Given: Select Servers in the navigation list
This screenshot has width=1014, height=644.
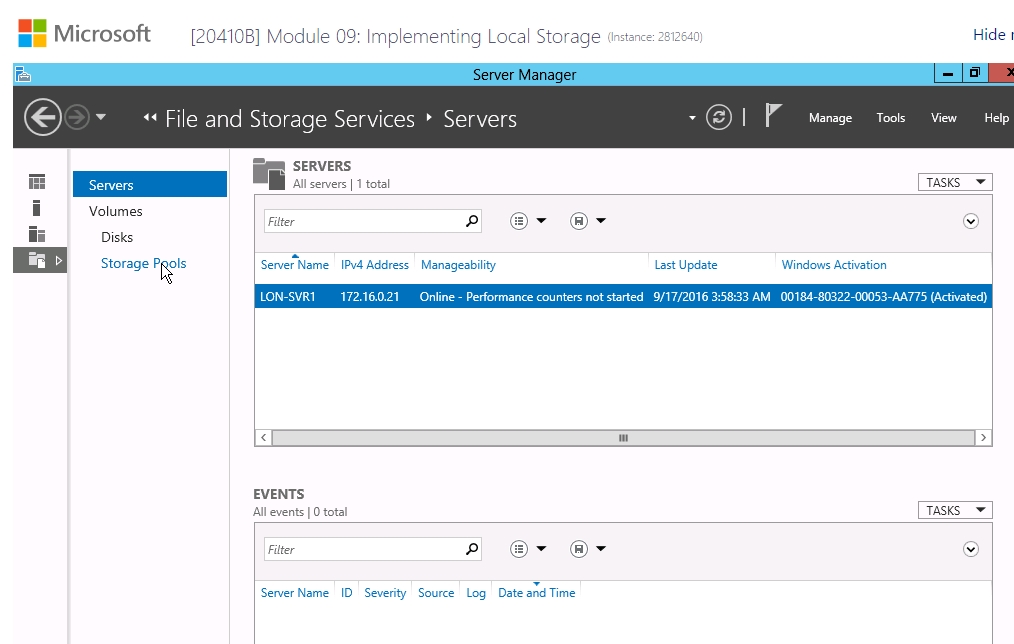Looking at the screenshot, I should pyautogui.click(x=150, y=184).
